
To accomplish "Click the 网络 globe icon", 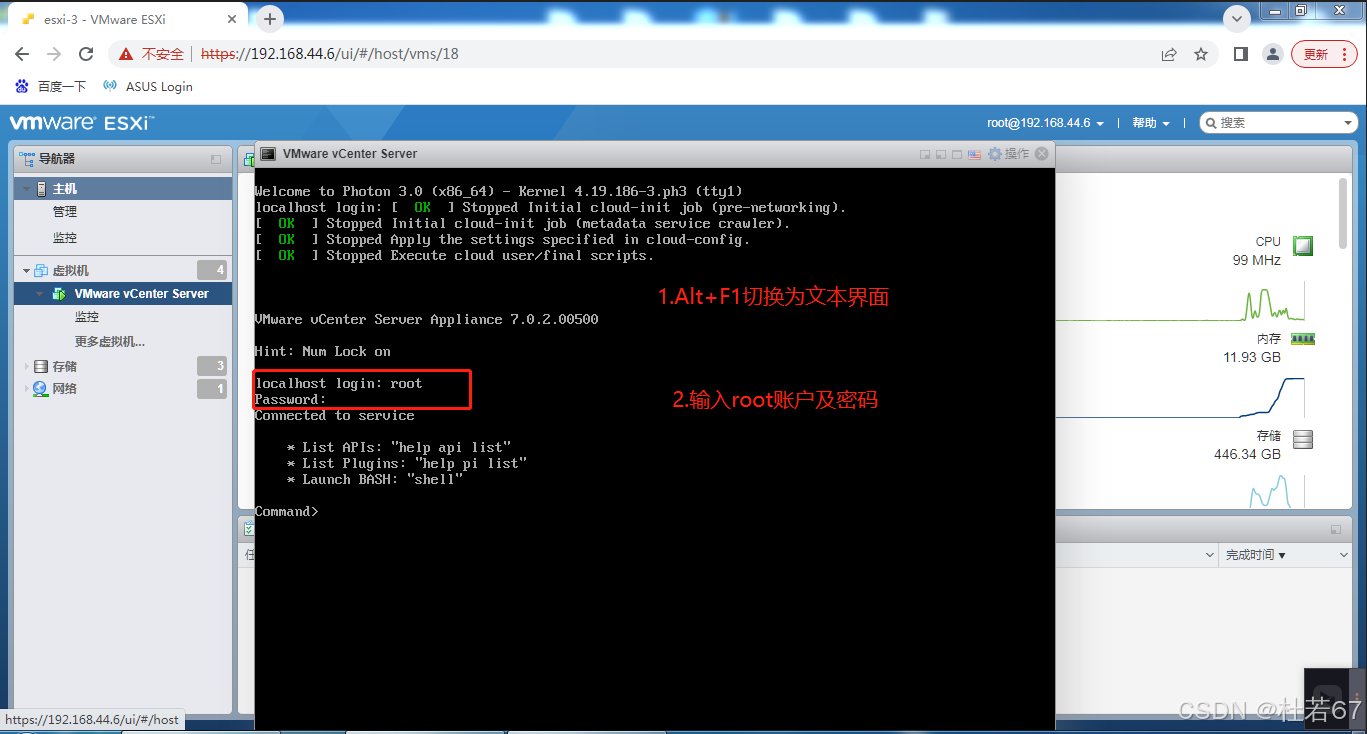I will 40,389.
